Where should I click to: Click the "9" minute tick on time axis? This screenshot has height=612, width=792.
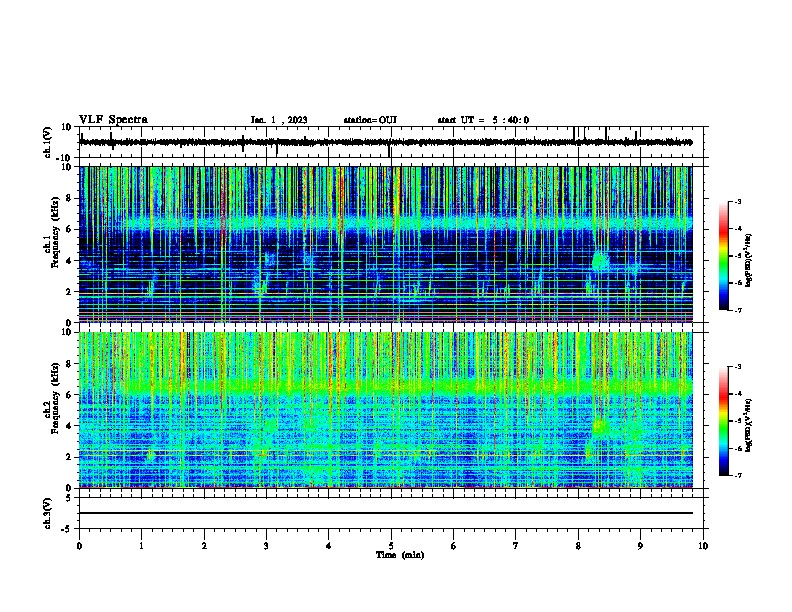tap(640, 546)
